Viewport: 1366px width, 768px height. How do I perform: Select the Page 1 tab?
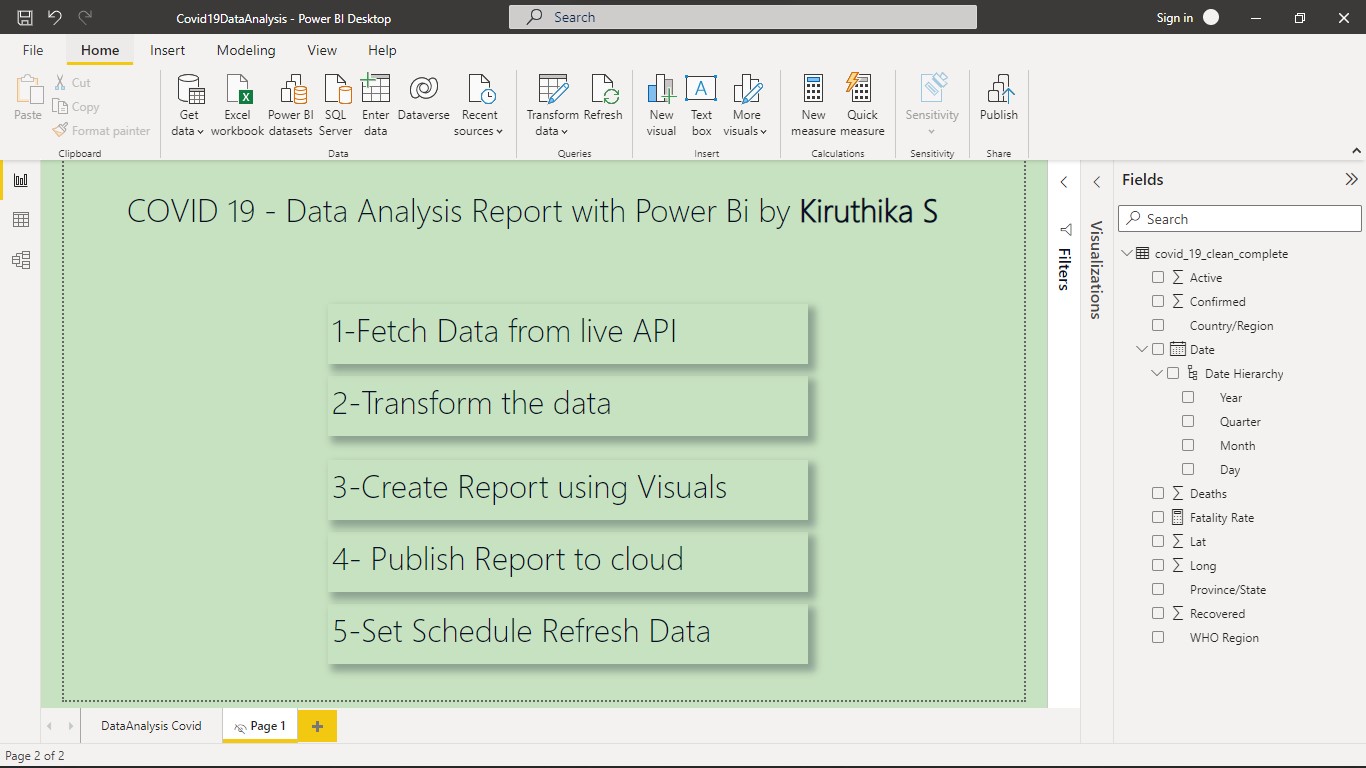point(260,726)
